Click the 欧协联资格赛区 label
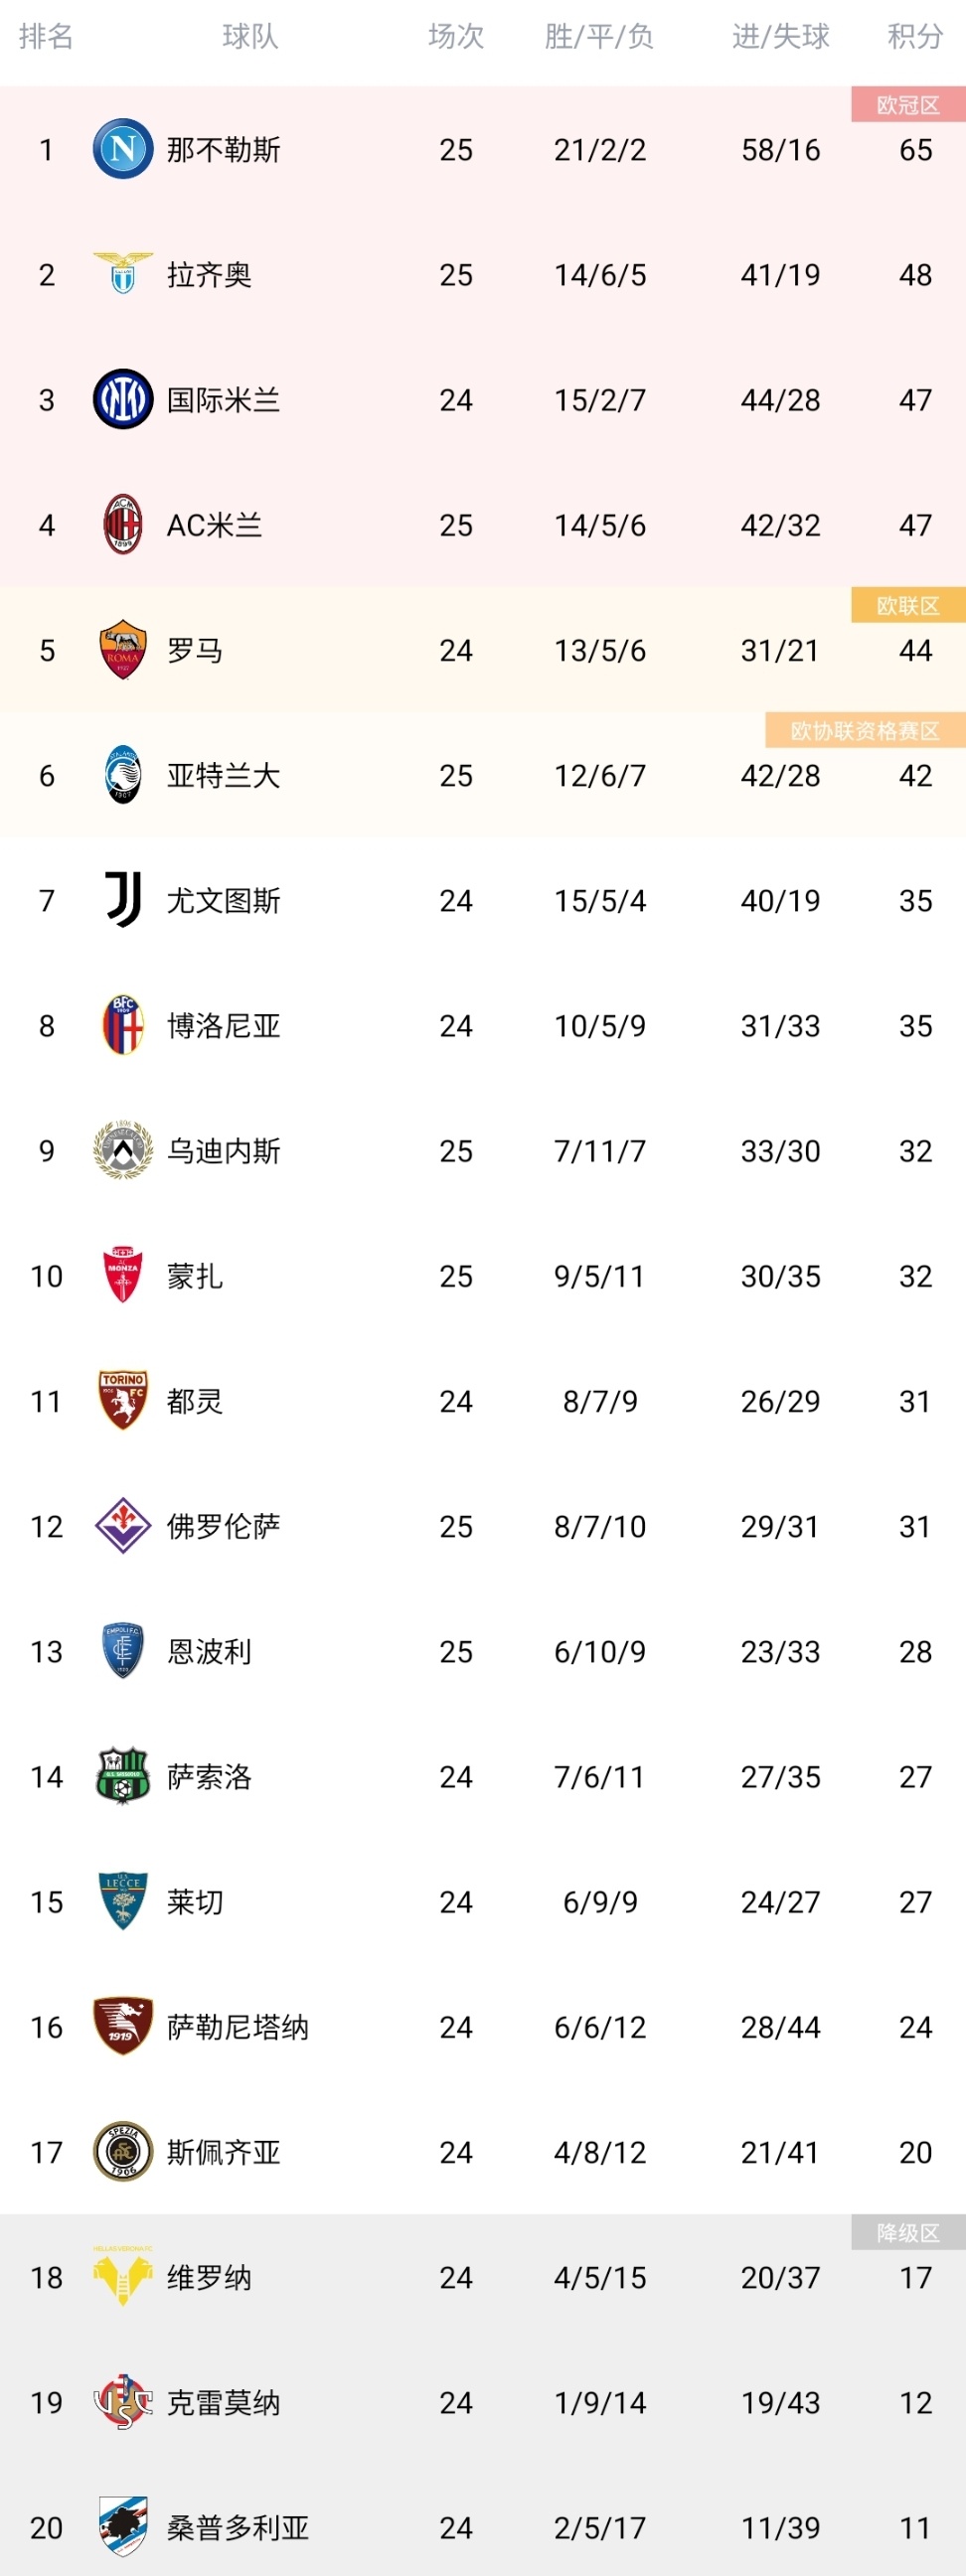Viewport: 966px width, 2576px height. (x=864, y=731)
